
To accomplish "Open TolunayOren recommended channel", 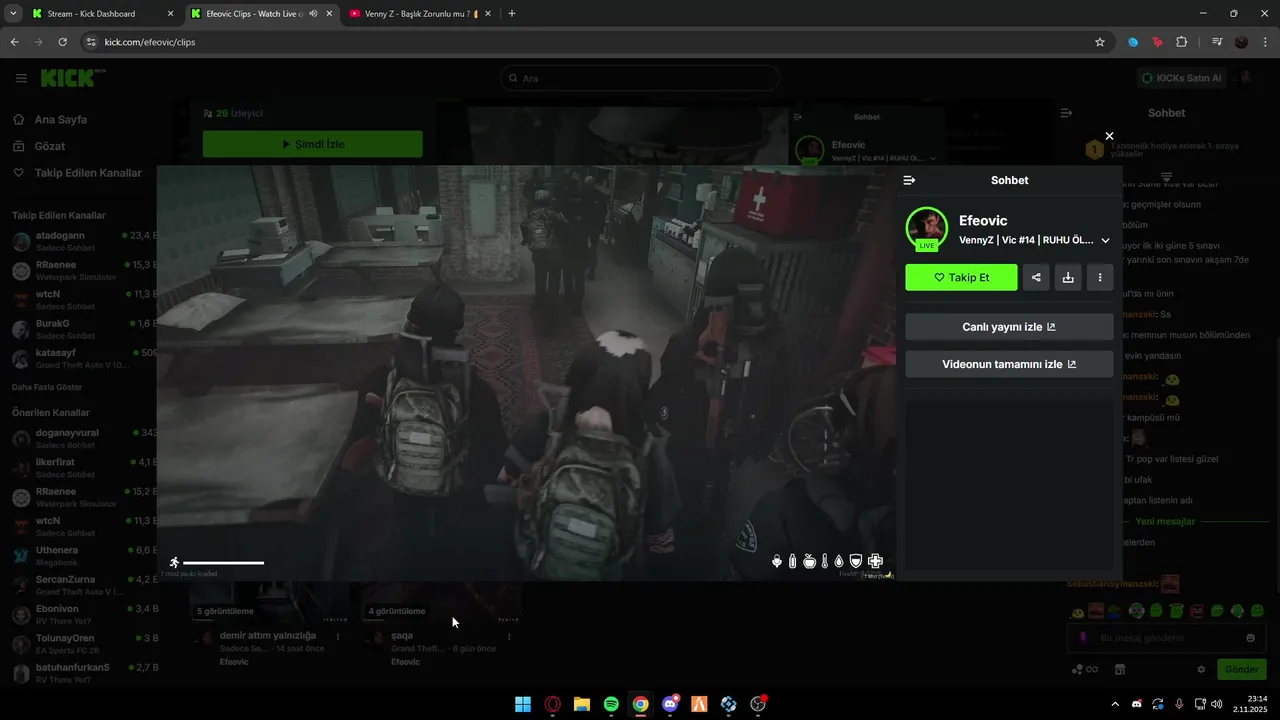I will [84, 643].
